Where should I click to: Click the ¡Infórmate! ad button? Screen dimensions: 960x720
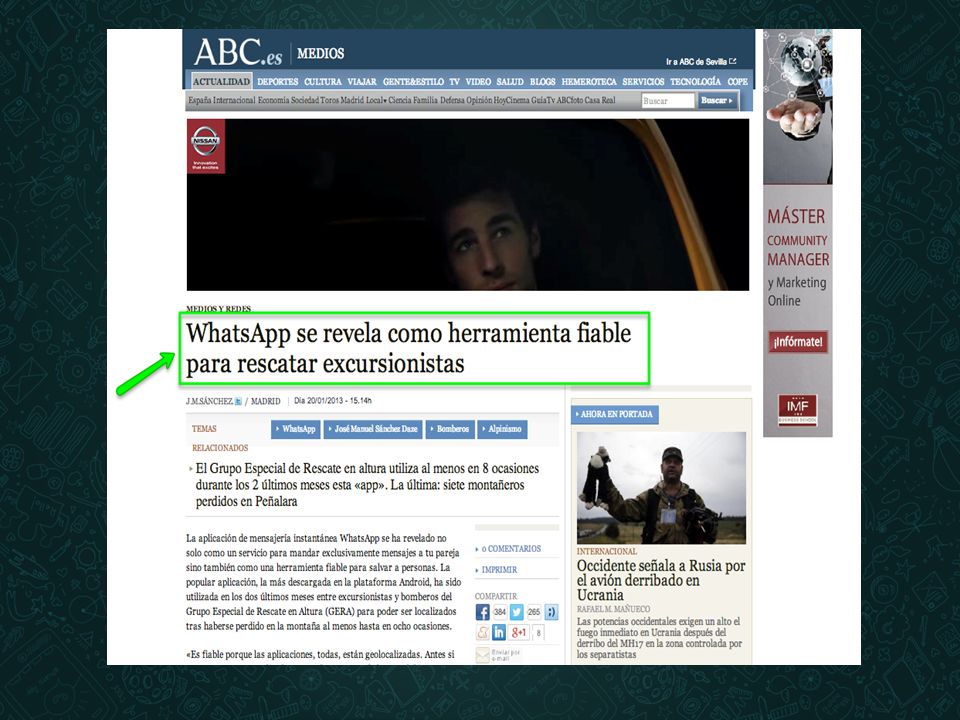[798, 342]
